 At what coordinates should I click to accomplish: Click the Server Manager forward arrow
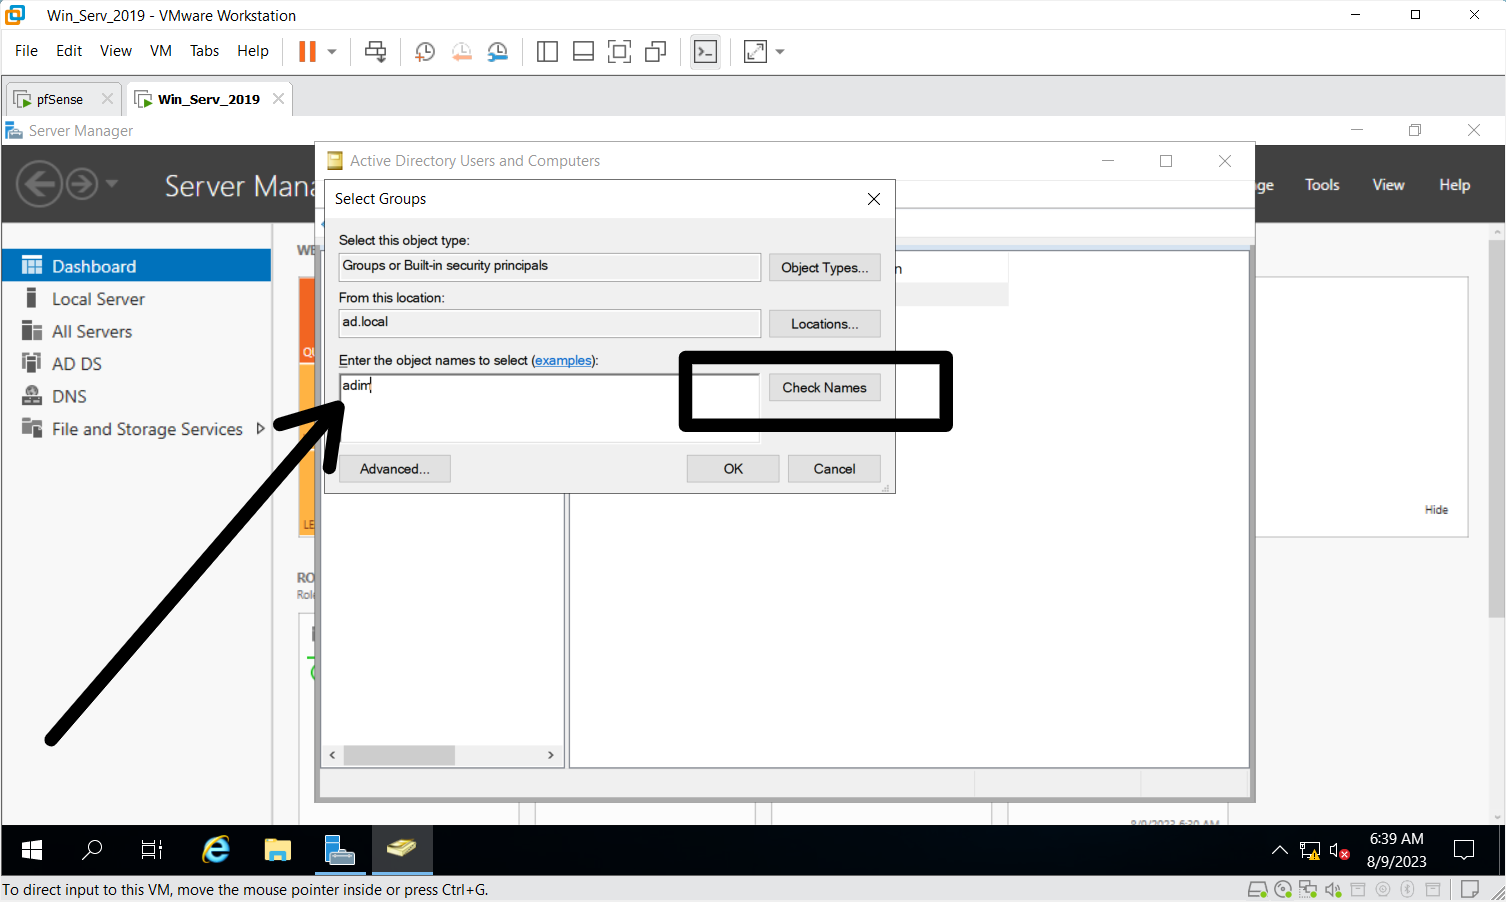point(82,184)
